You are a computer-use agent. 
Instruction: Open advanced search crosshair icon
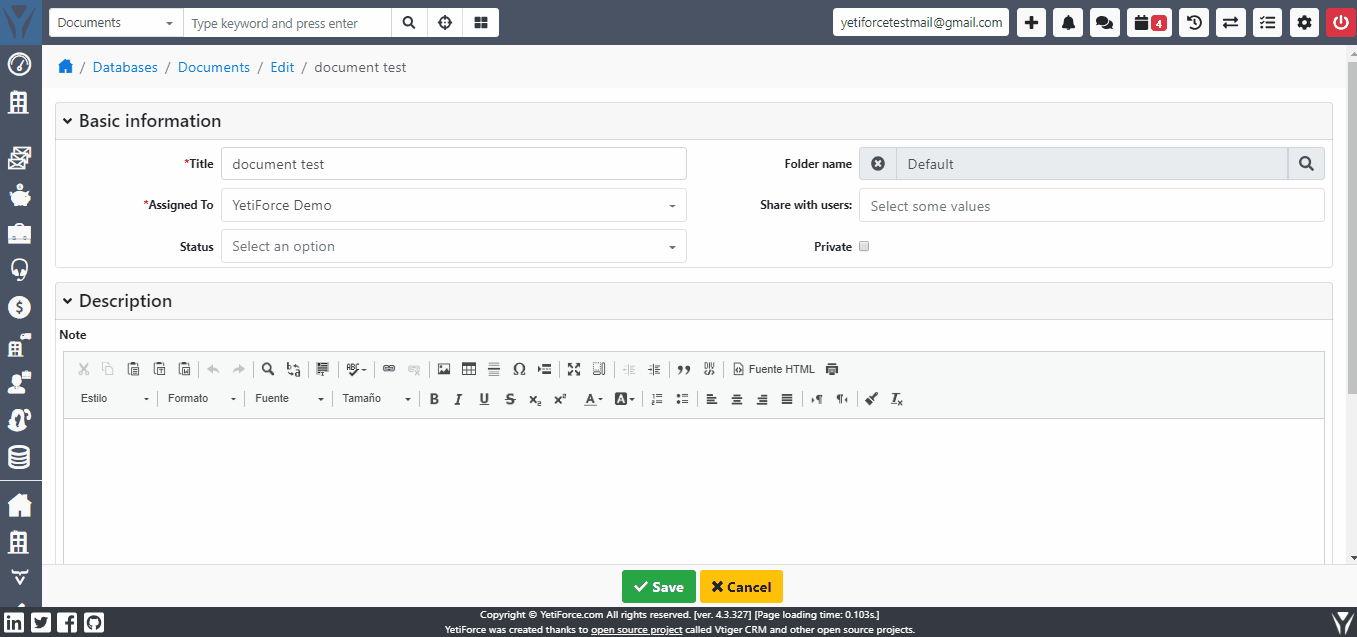(x=445, y=23)
